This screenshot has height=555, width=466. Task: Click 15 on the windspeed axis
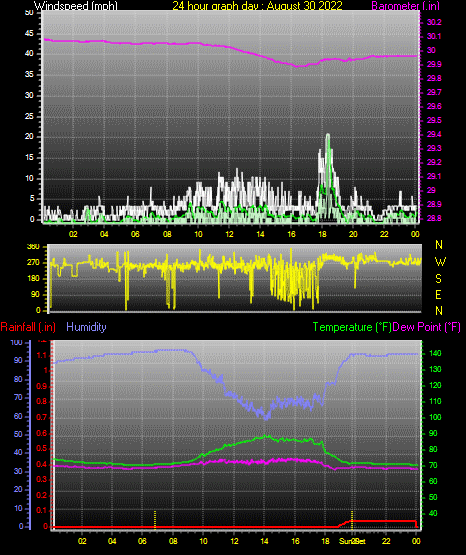[29, 158]
